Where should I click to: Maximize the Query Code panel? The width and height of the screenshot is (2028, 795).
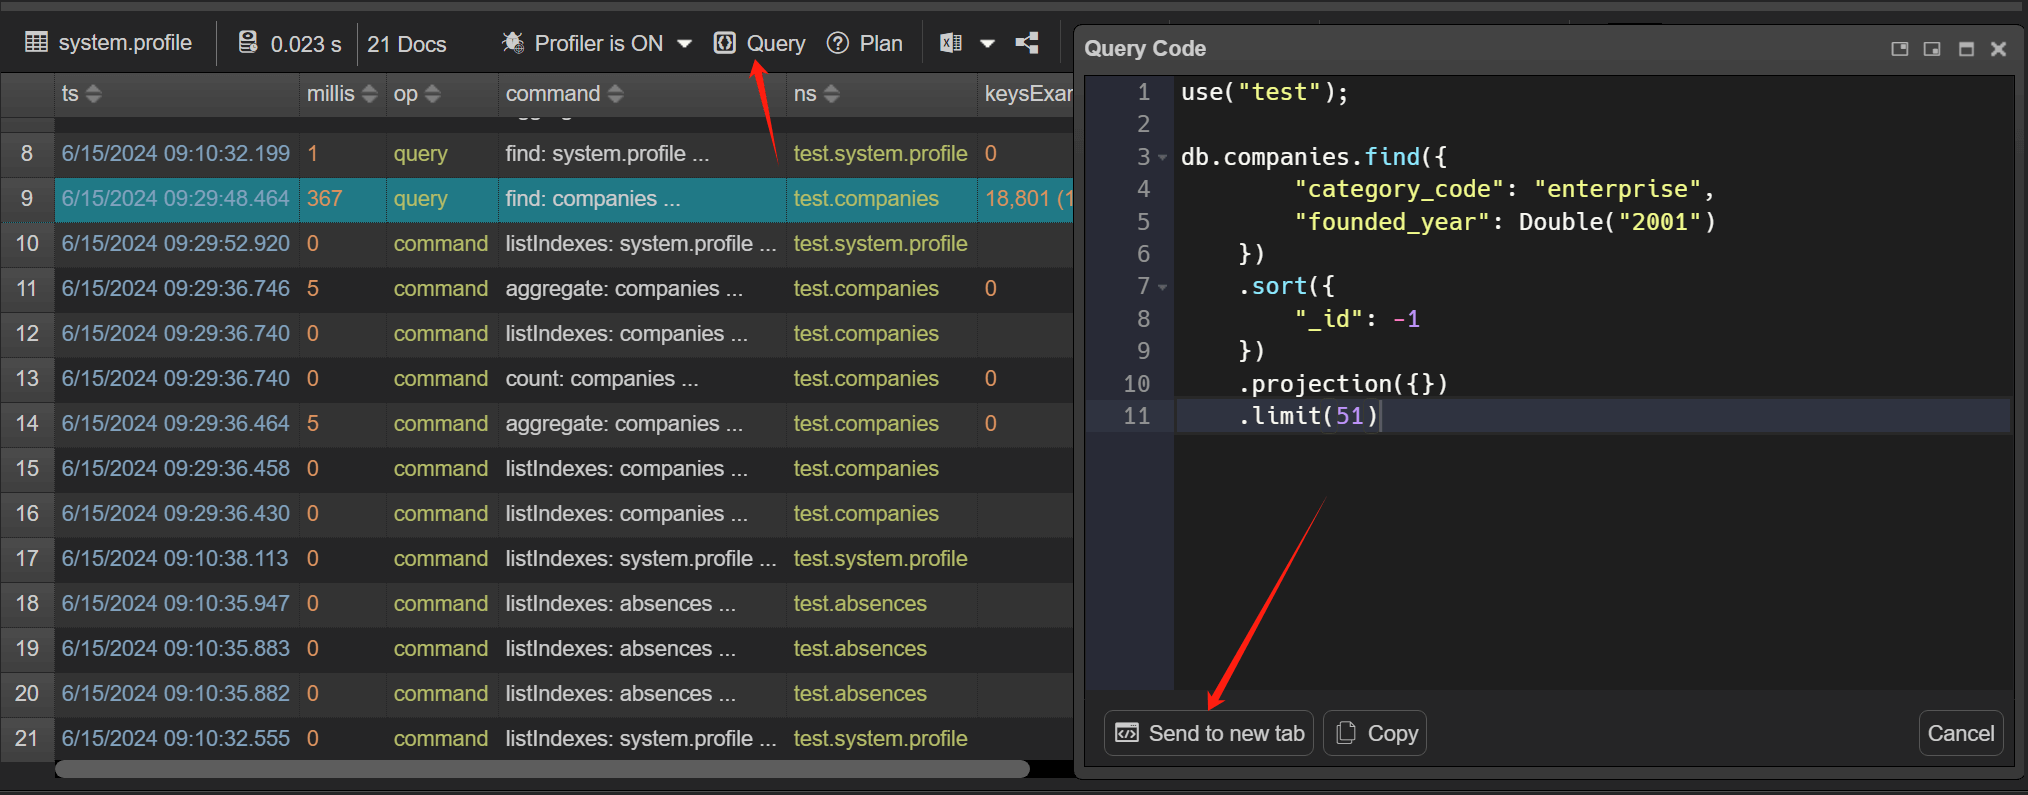1966,48
